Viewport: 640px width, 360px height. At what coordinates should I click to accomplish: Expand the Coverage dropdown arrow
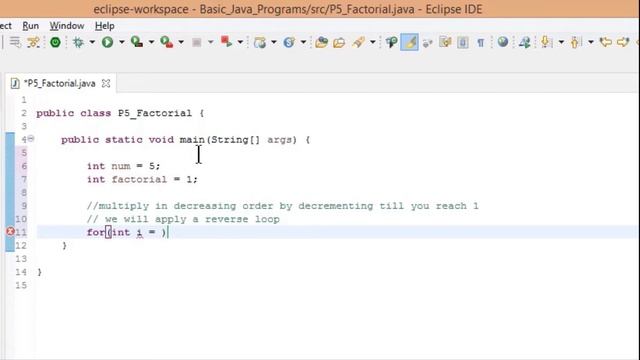151,42
